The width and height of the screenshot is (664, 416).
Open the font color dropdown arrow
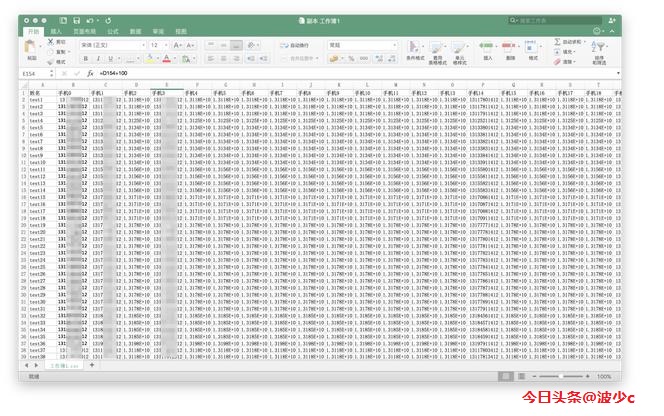(x=174, y=59)
